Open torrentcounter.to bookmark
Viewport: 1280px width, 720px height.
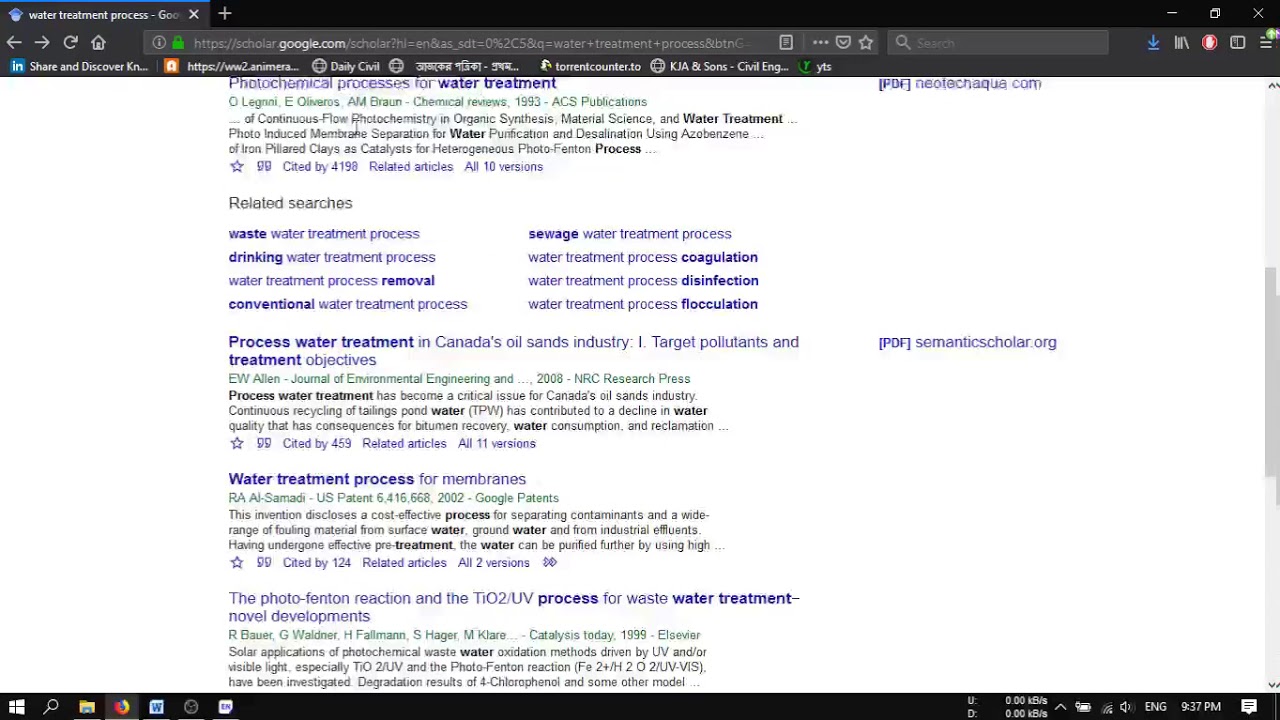[x=590, y=67]
